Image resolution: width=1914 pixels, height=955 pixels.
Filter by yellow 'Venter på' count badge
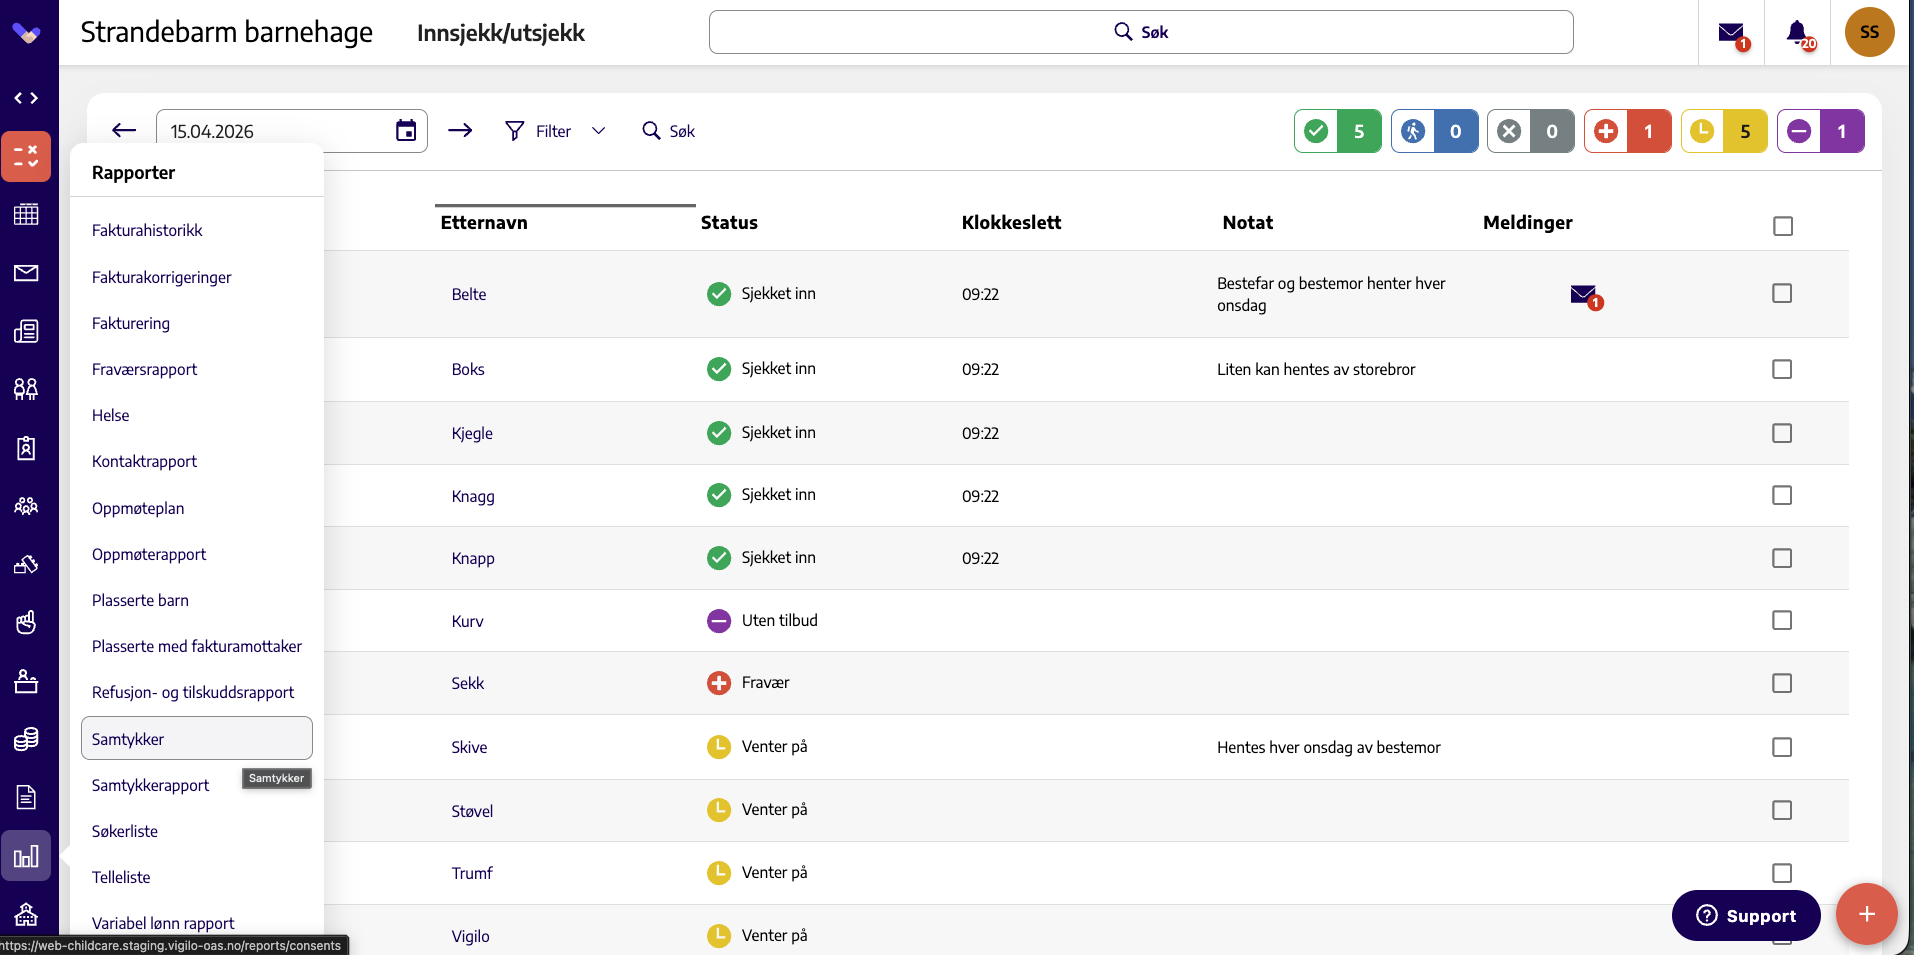[x=1724, y=131]
